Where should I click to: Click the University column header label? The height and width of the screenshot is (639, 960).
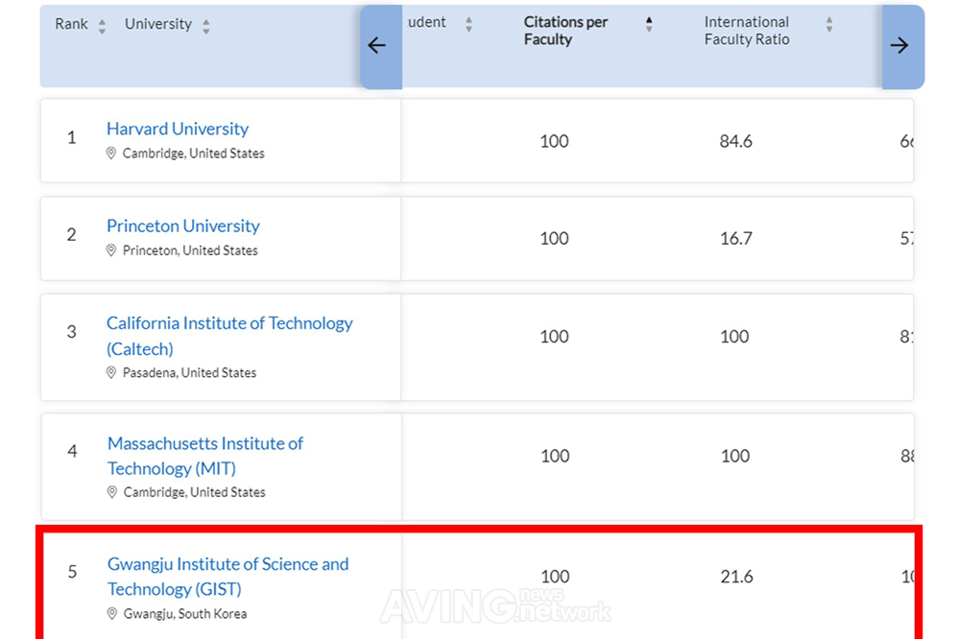tap(158, 24)
